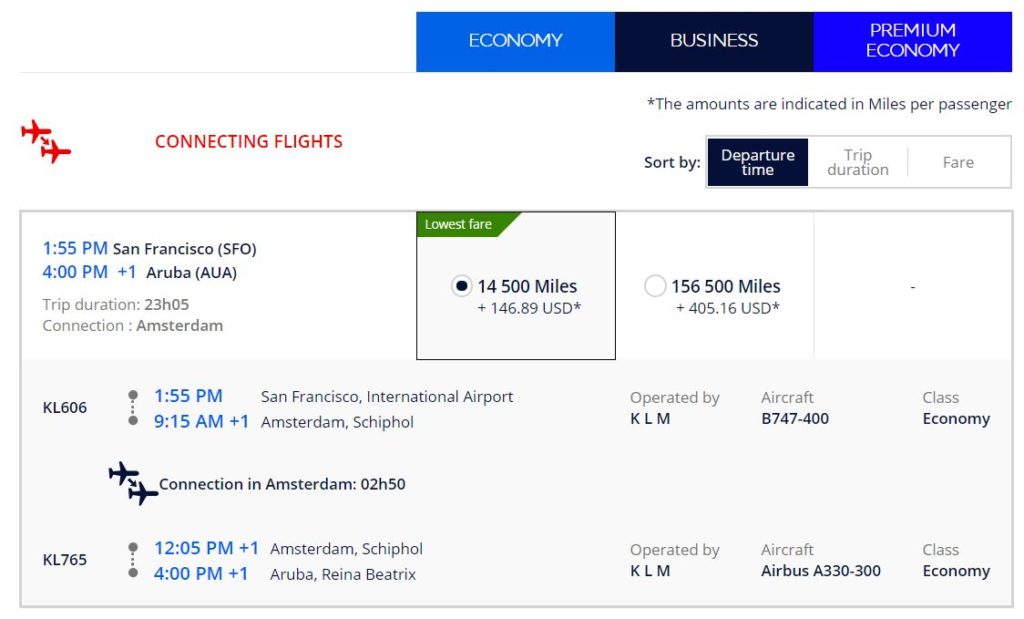Sort flights by Fare
Screen dimensions: 1024x619
(x=957, y=162)
